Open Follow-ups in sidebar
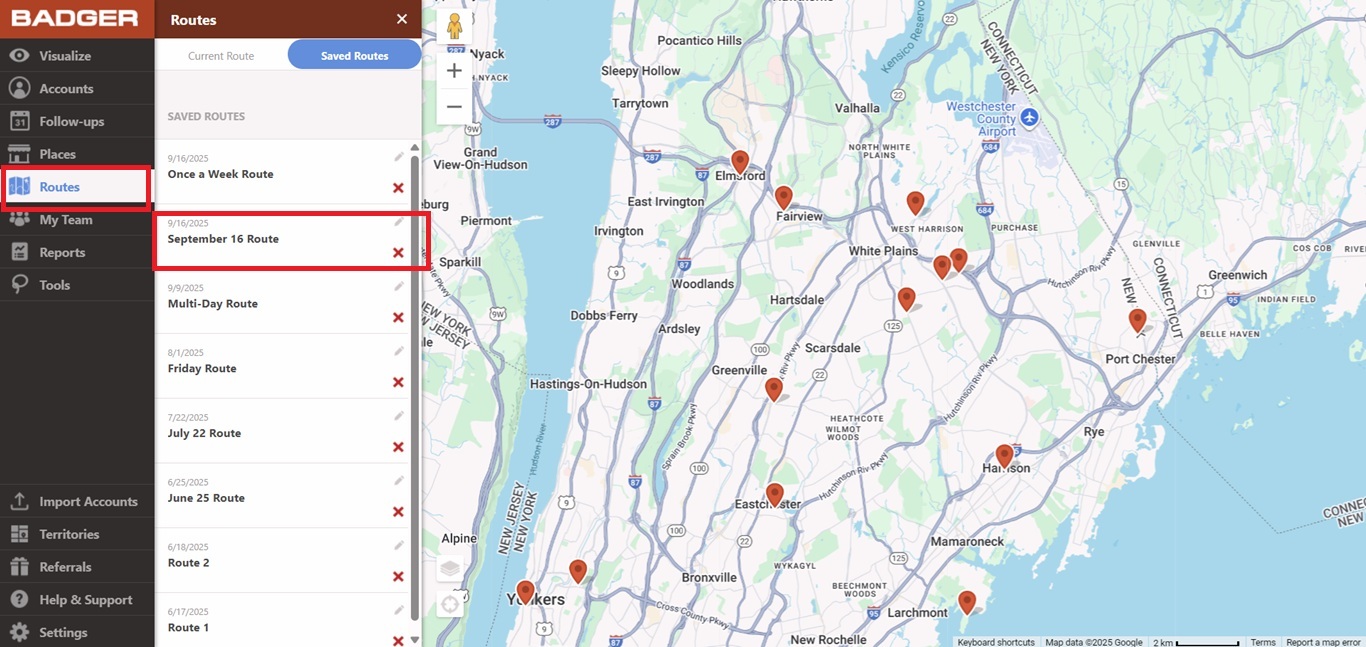This screenshot has width=1366, height=647. click(77, 121)
